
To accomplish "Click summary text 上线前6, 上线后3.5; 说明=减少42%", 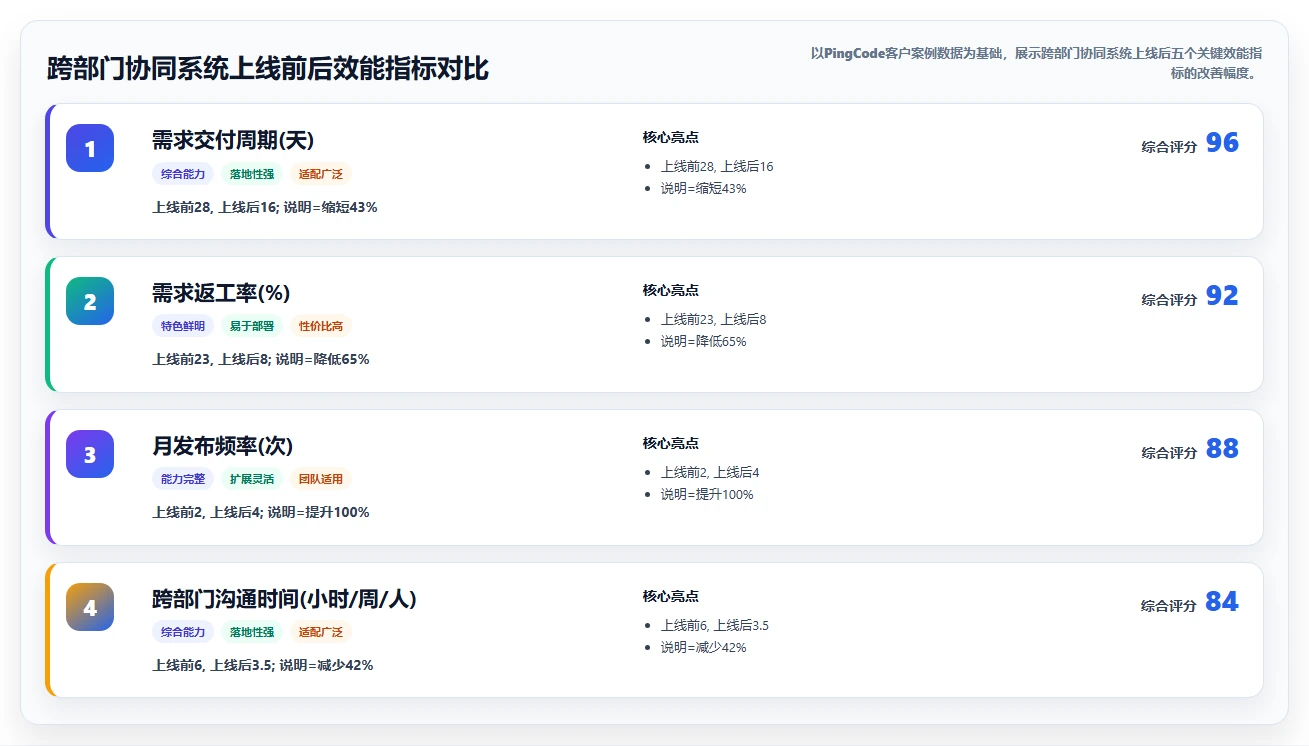I will tap(263, 665).
